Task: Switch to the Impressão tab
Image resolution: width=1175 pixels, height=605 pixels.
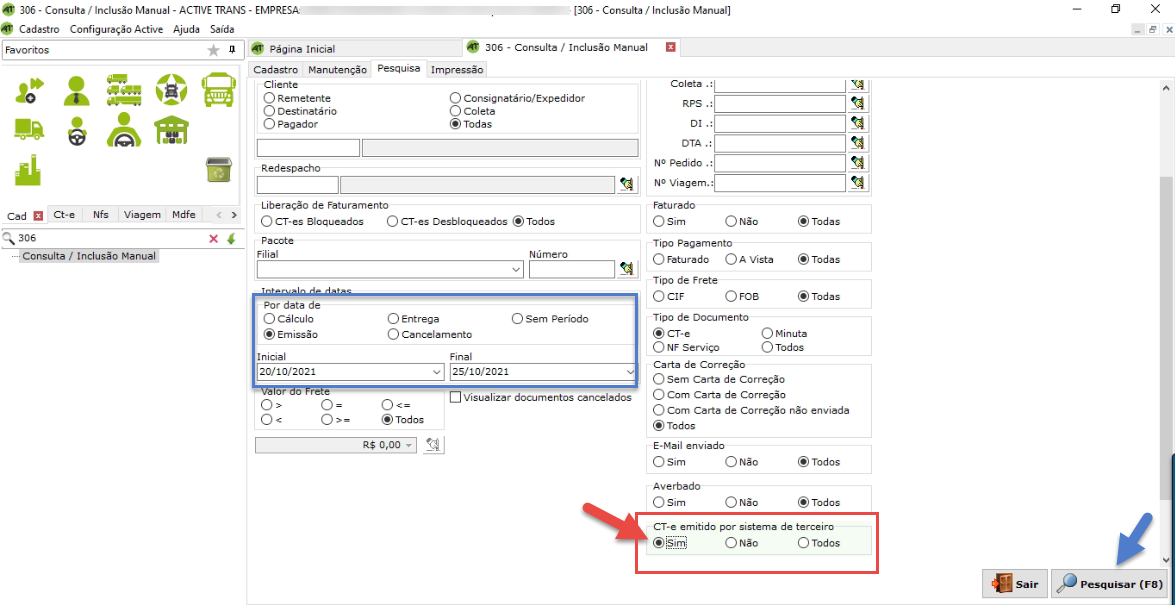Action: [457, 70]
